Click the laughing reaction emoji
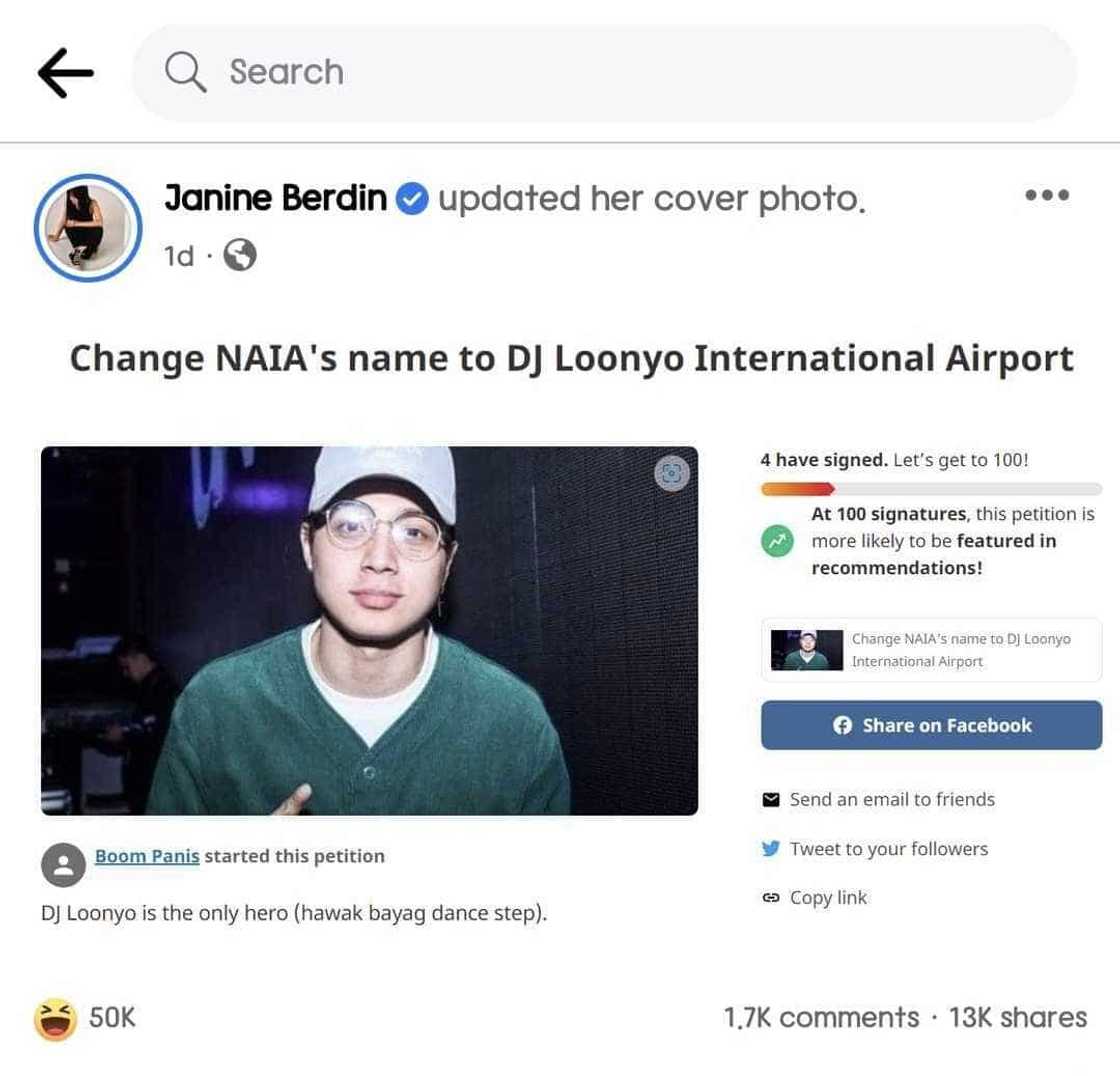1120x1076 pixels. [x=56, y=1018]
